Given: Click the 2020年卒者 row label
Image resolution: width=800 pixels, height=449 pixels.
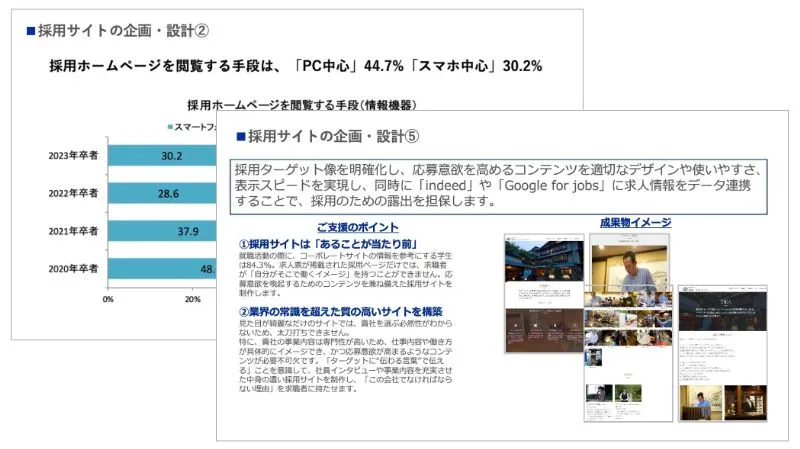Looking at the screenshot, I should (x=73, y=269).
